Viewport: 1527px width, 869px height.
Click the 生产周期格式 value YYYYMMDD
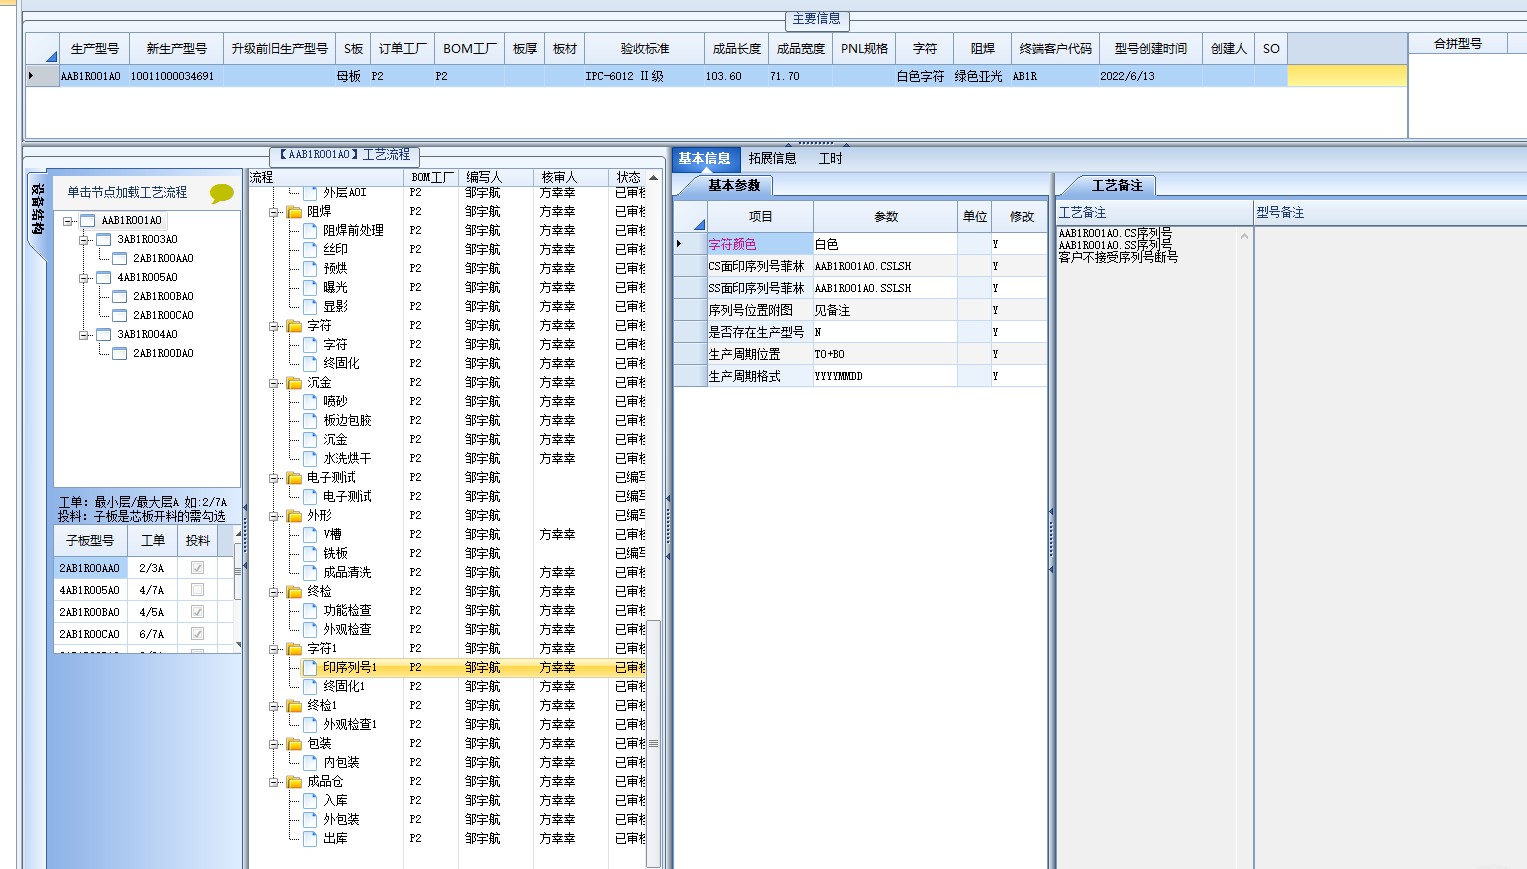(885, 376)
